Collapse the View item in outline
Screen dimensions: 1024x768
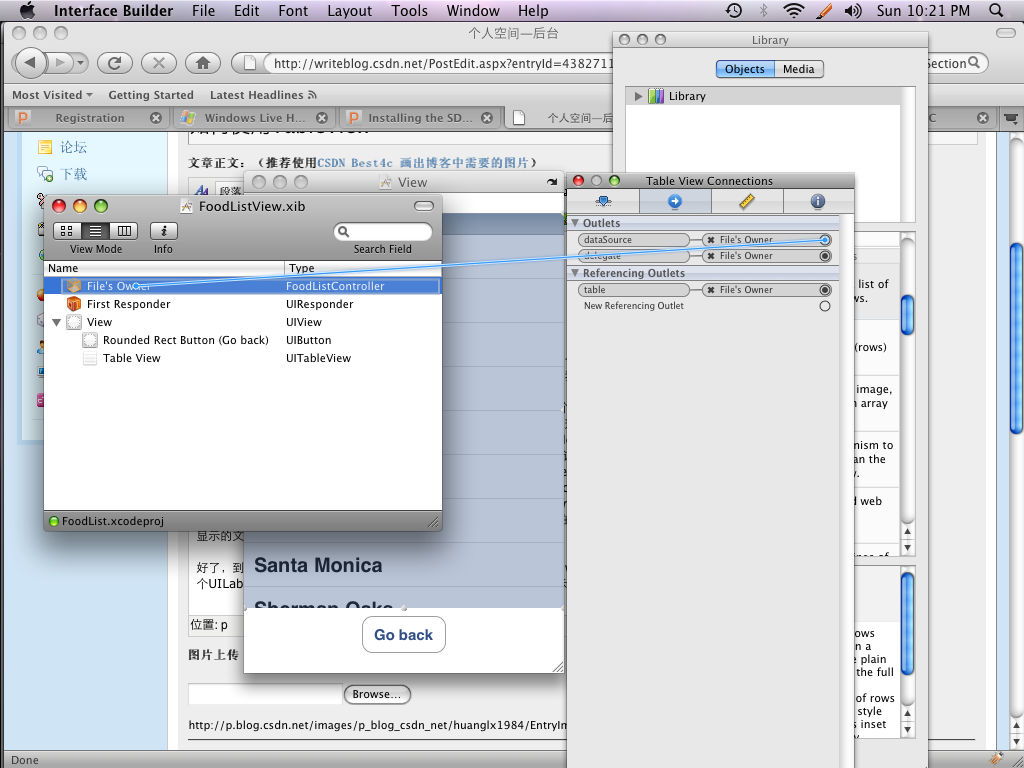[x=57, y=322]
